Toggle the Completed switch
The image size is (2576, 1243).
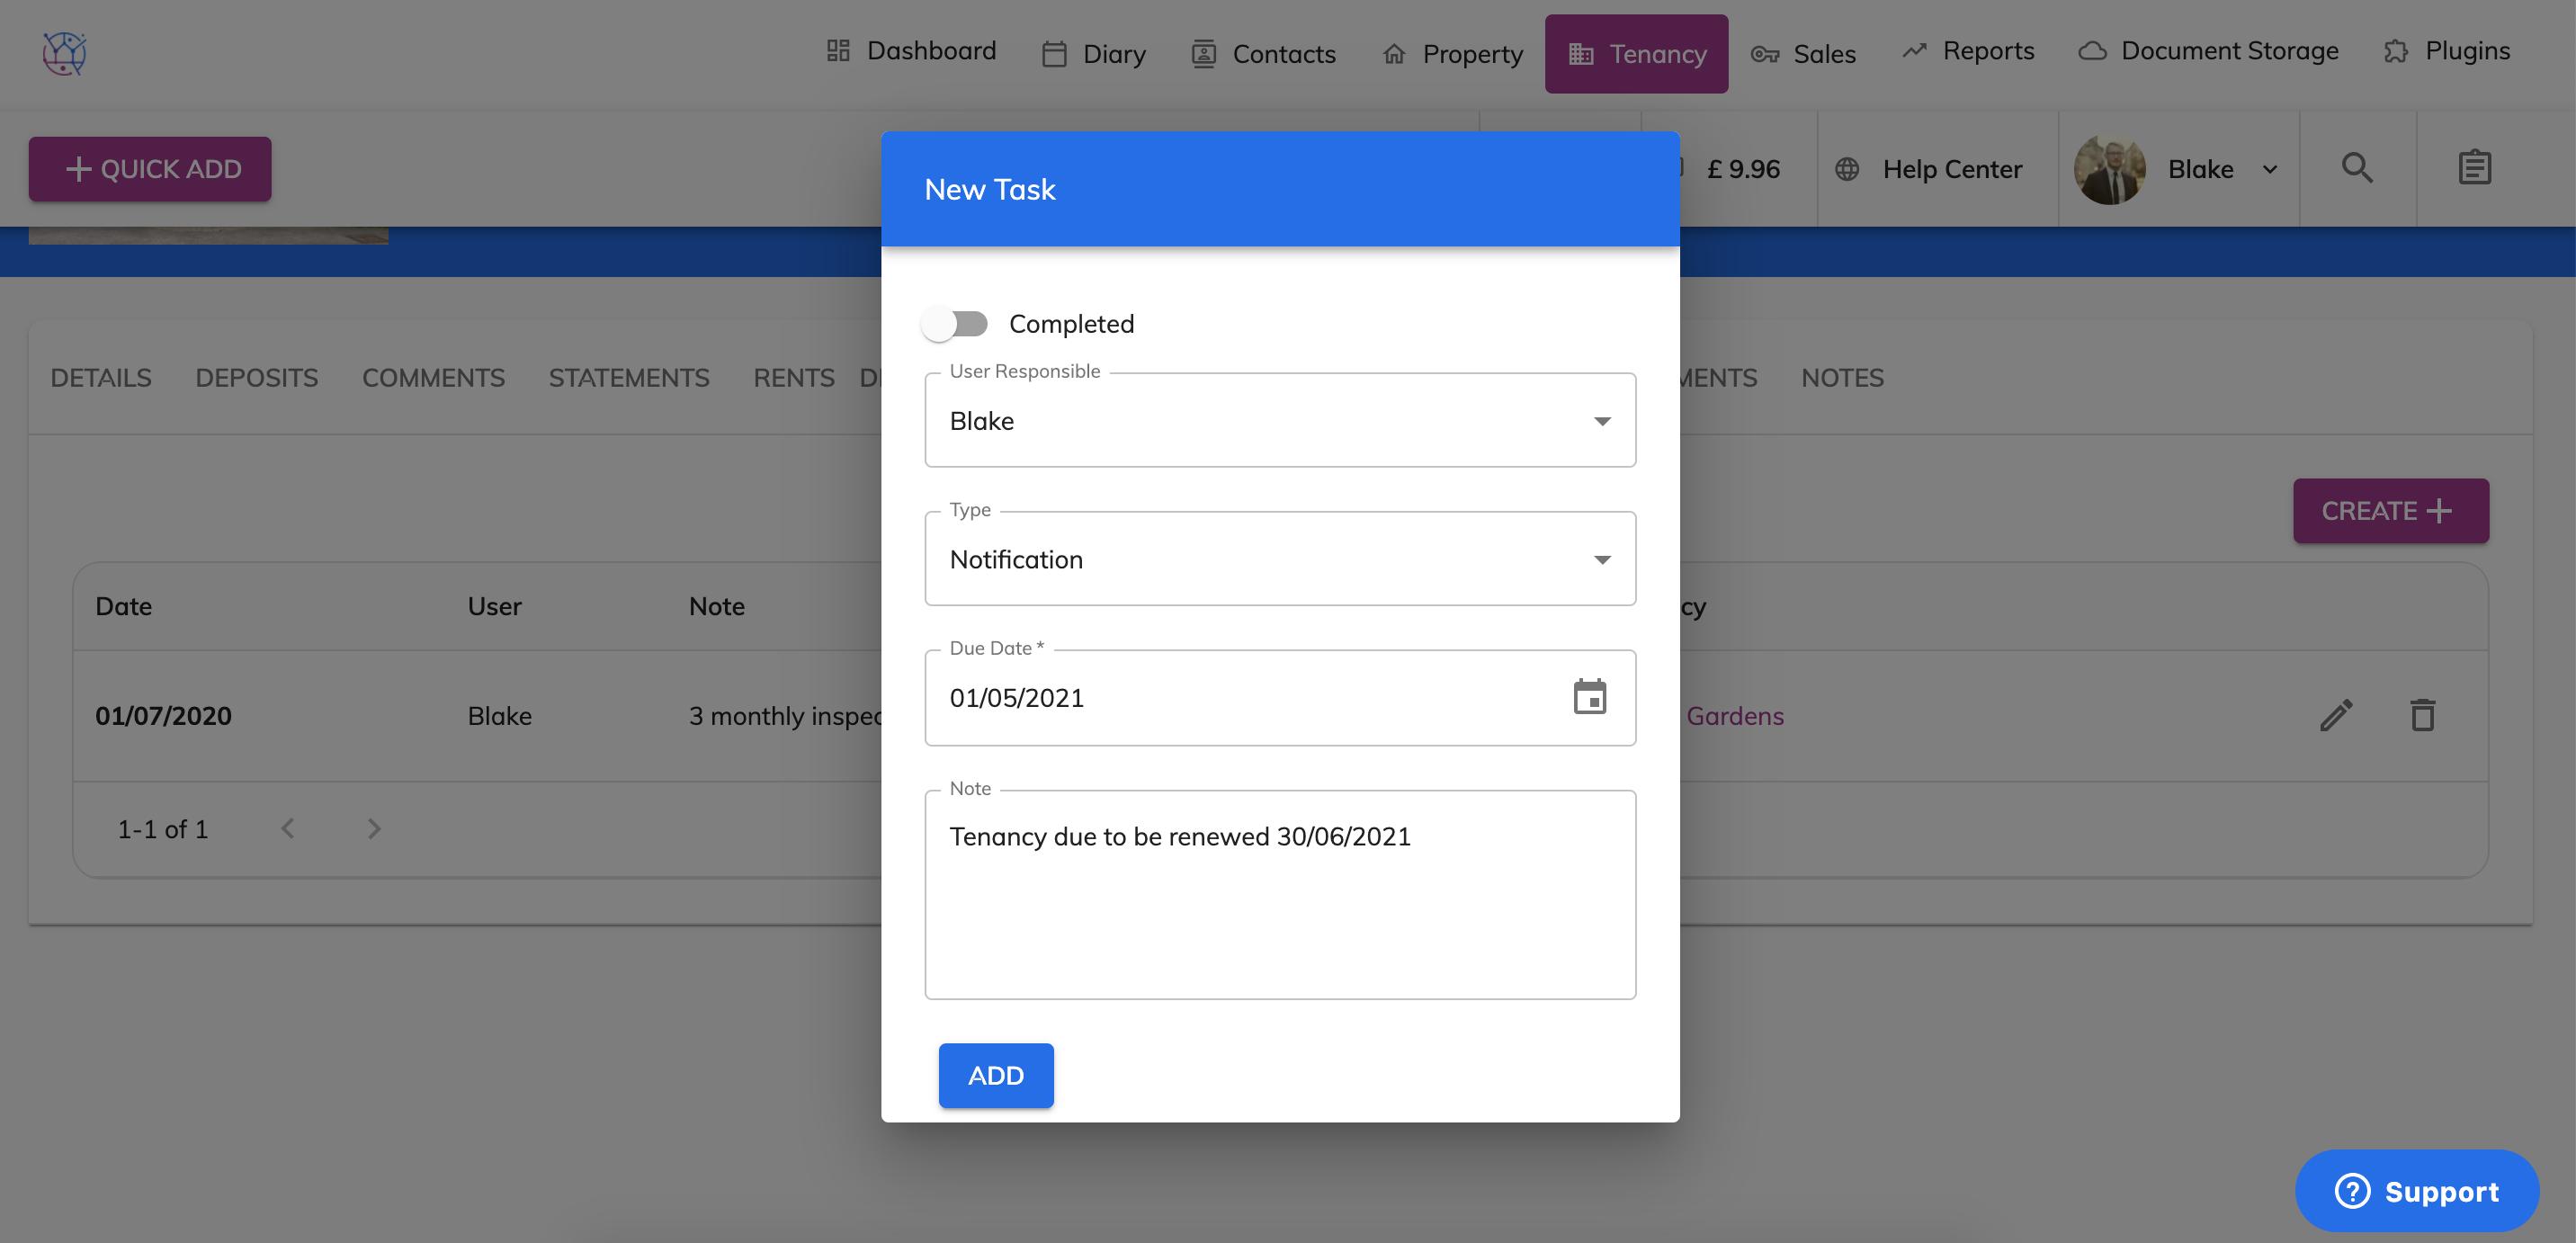pos(954,324)
